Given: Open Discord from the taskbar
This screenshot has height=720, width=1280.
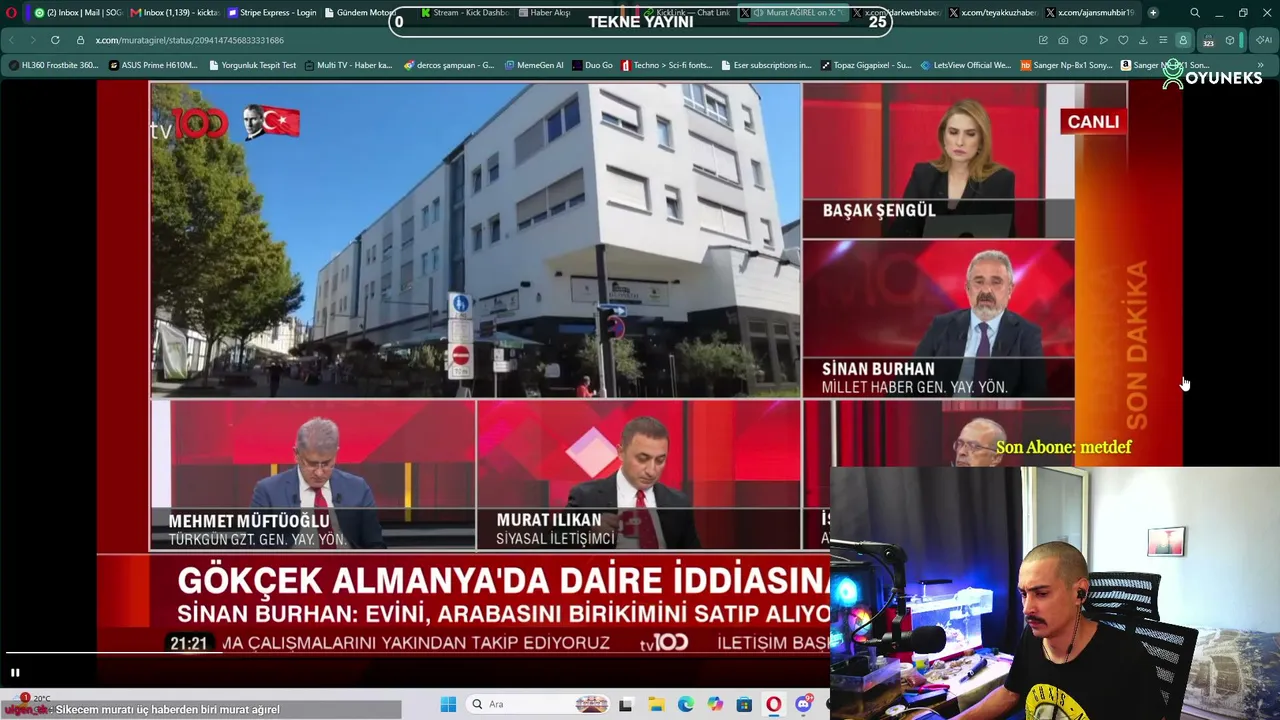Looking at the screenshot, I should 803,704.
